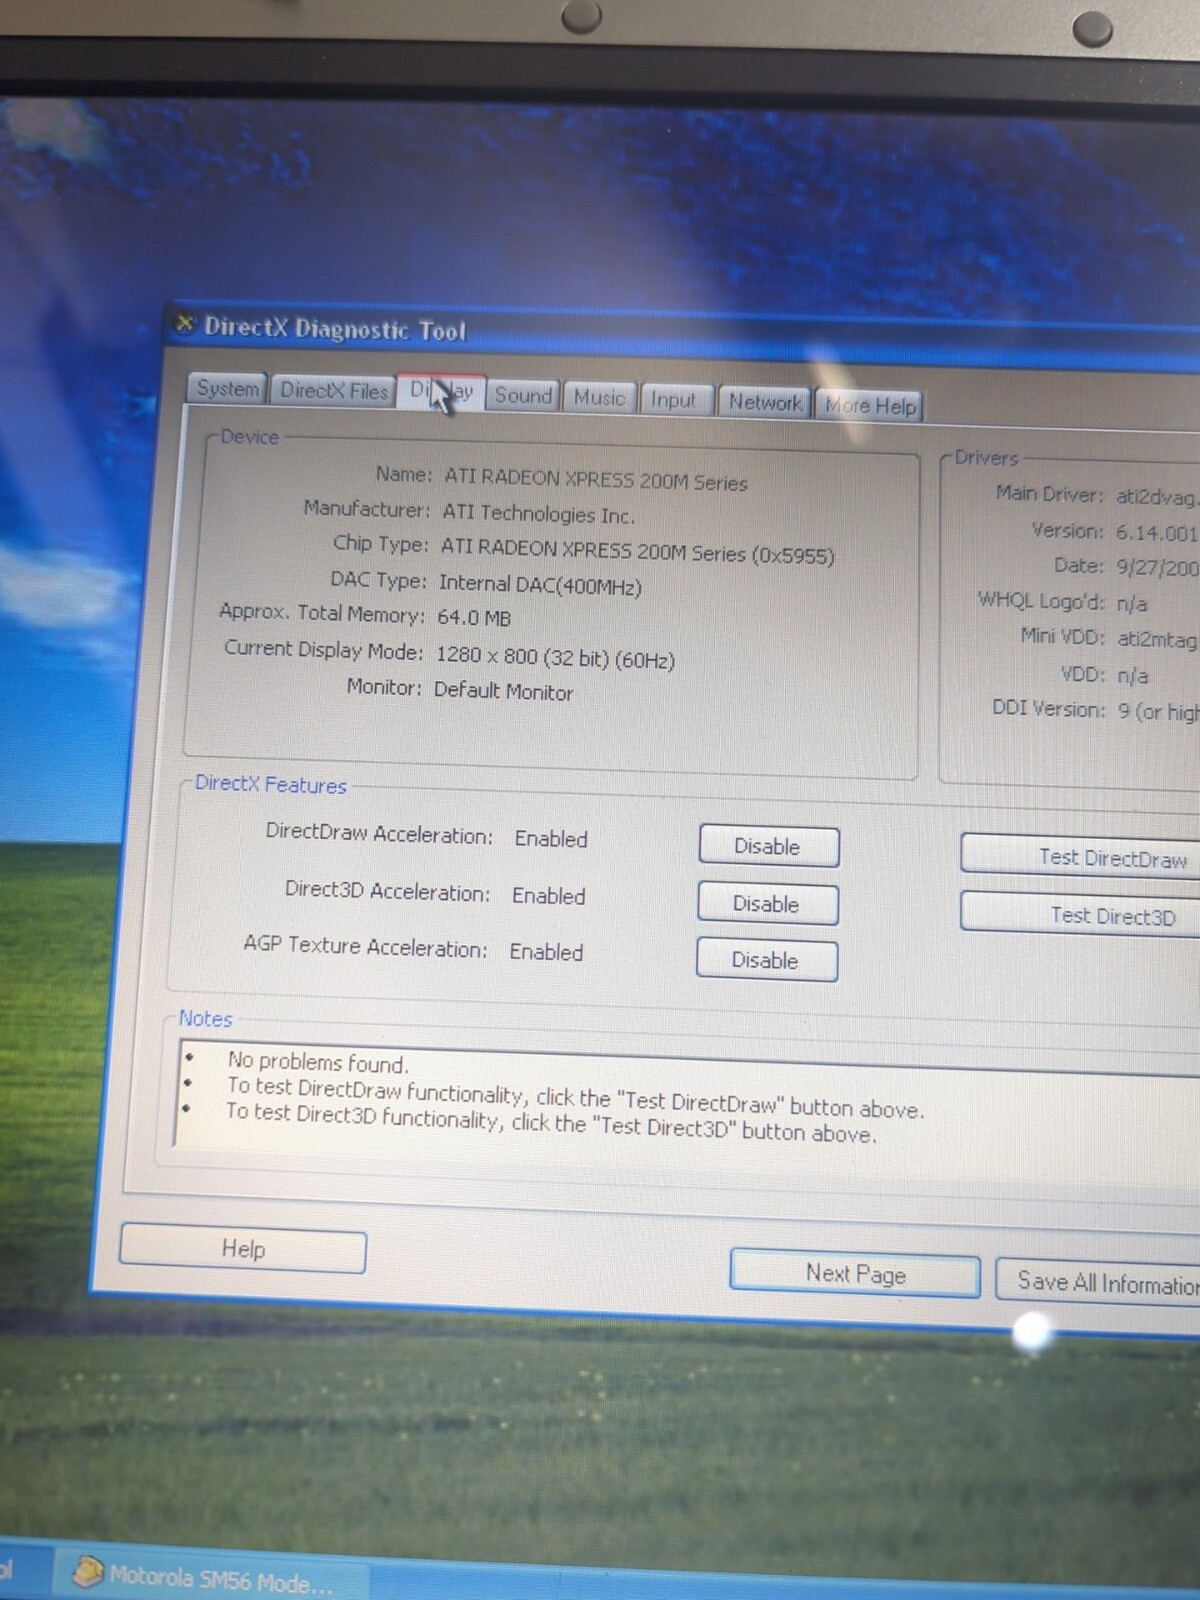The image size is (1200, 1600).
Task: Click the chip type value with 0x5955
Action: coord(637,551)
